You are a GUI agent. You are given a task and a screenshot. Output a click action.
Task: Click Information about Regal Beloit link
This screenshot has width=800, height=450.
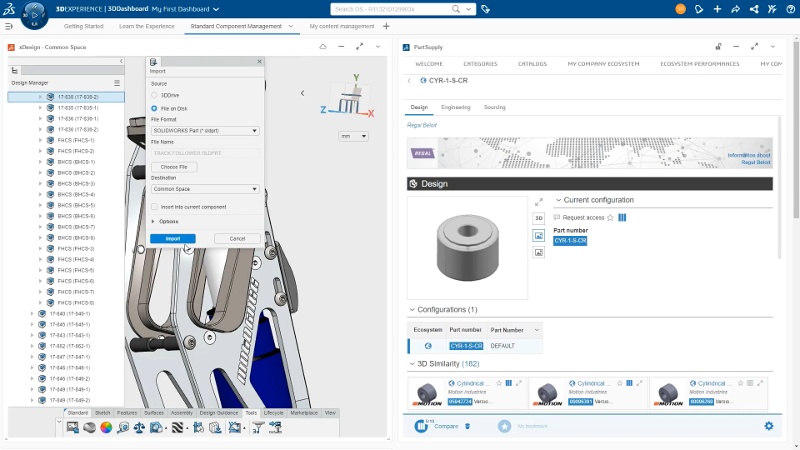[749, 159]
